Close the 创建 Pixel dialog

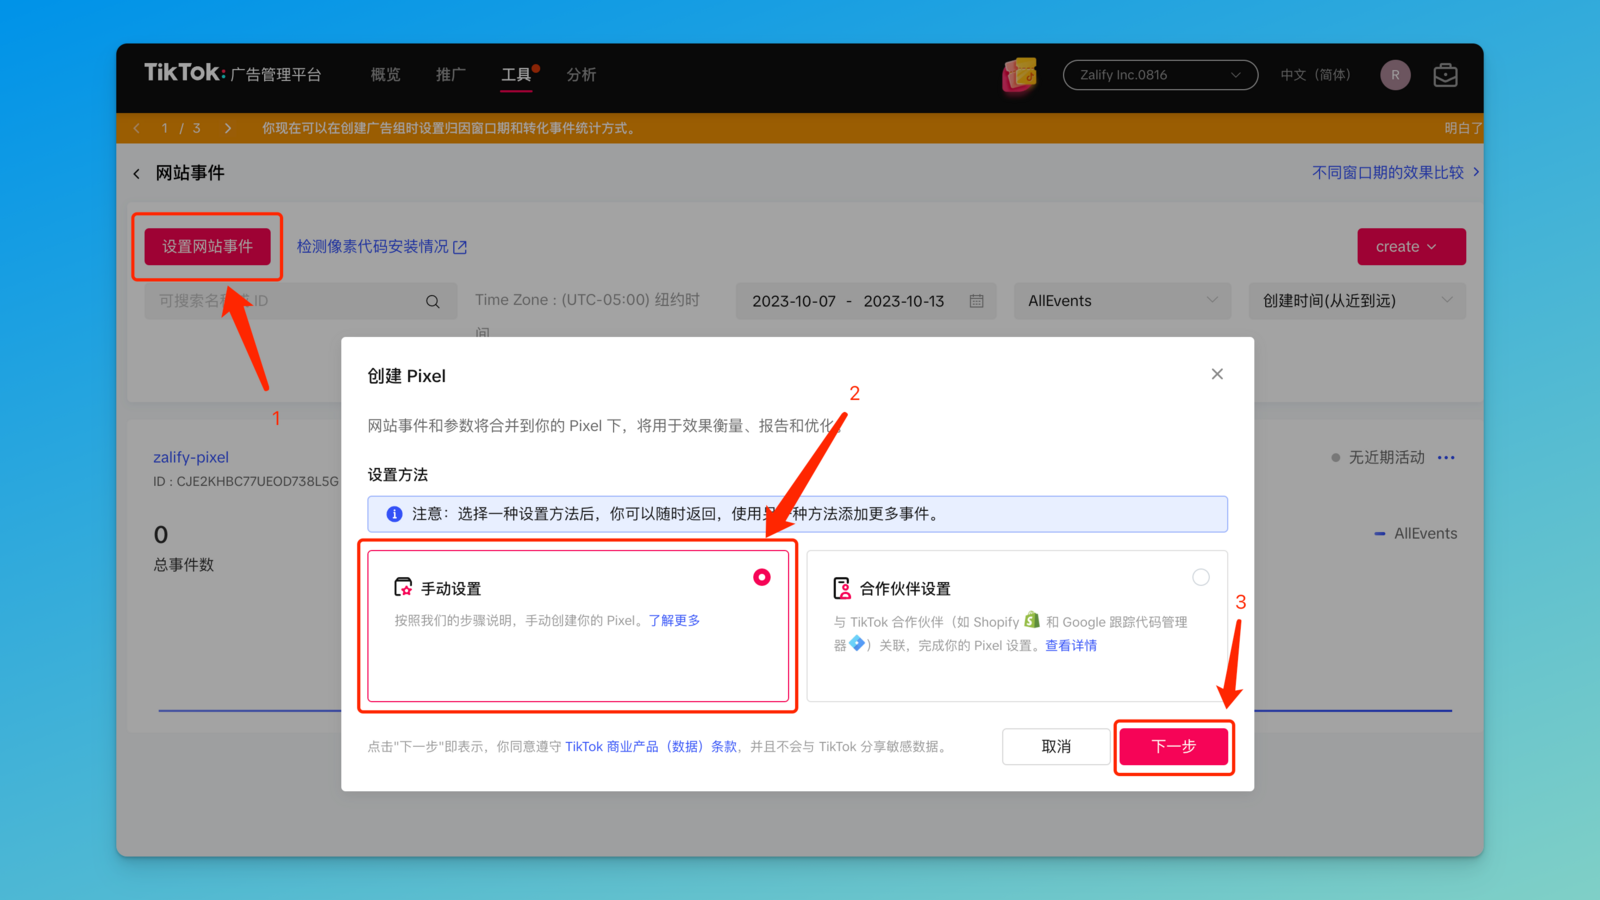point(1217,374)
